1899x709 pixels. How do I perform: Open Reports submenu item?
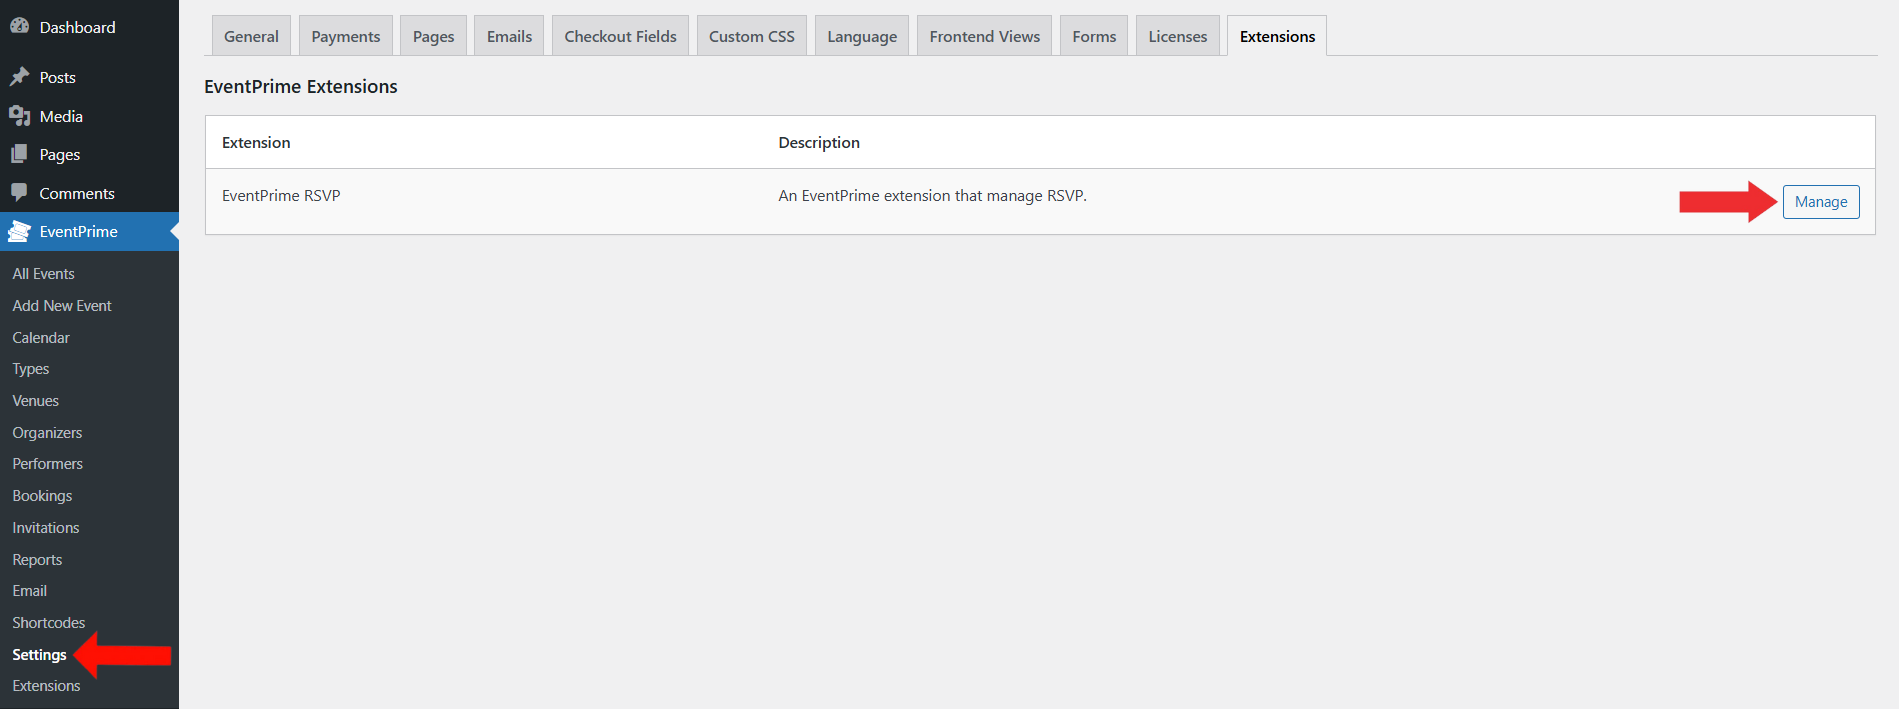pyautogui.click(x=37, y=559)
